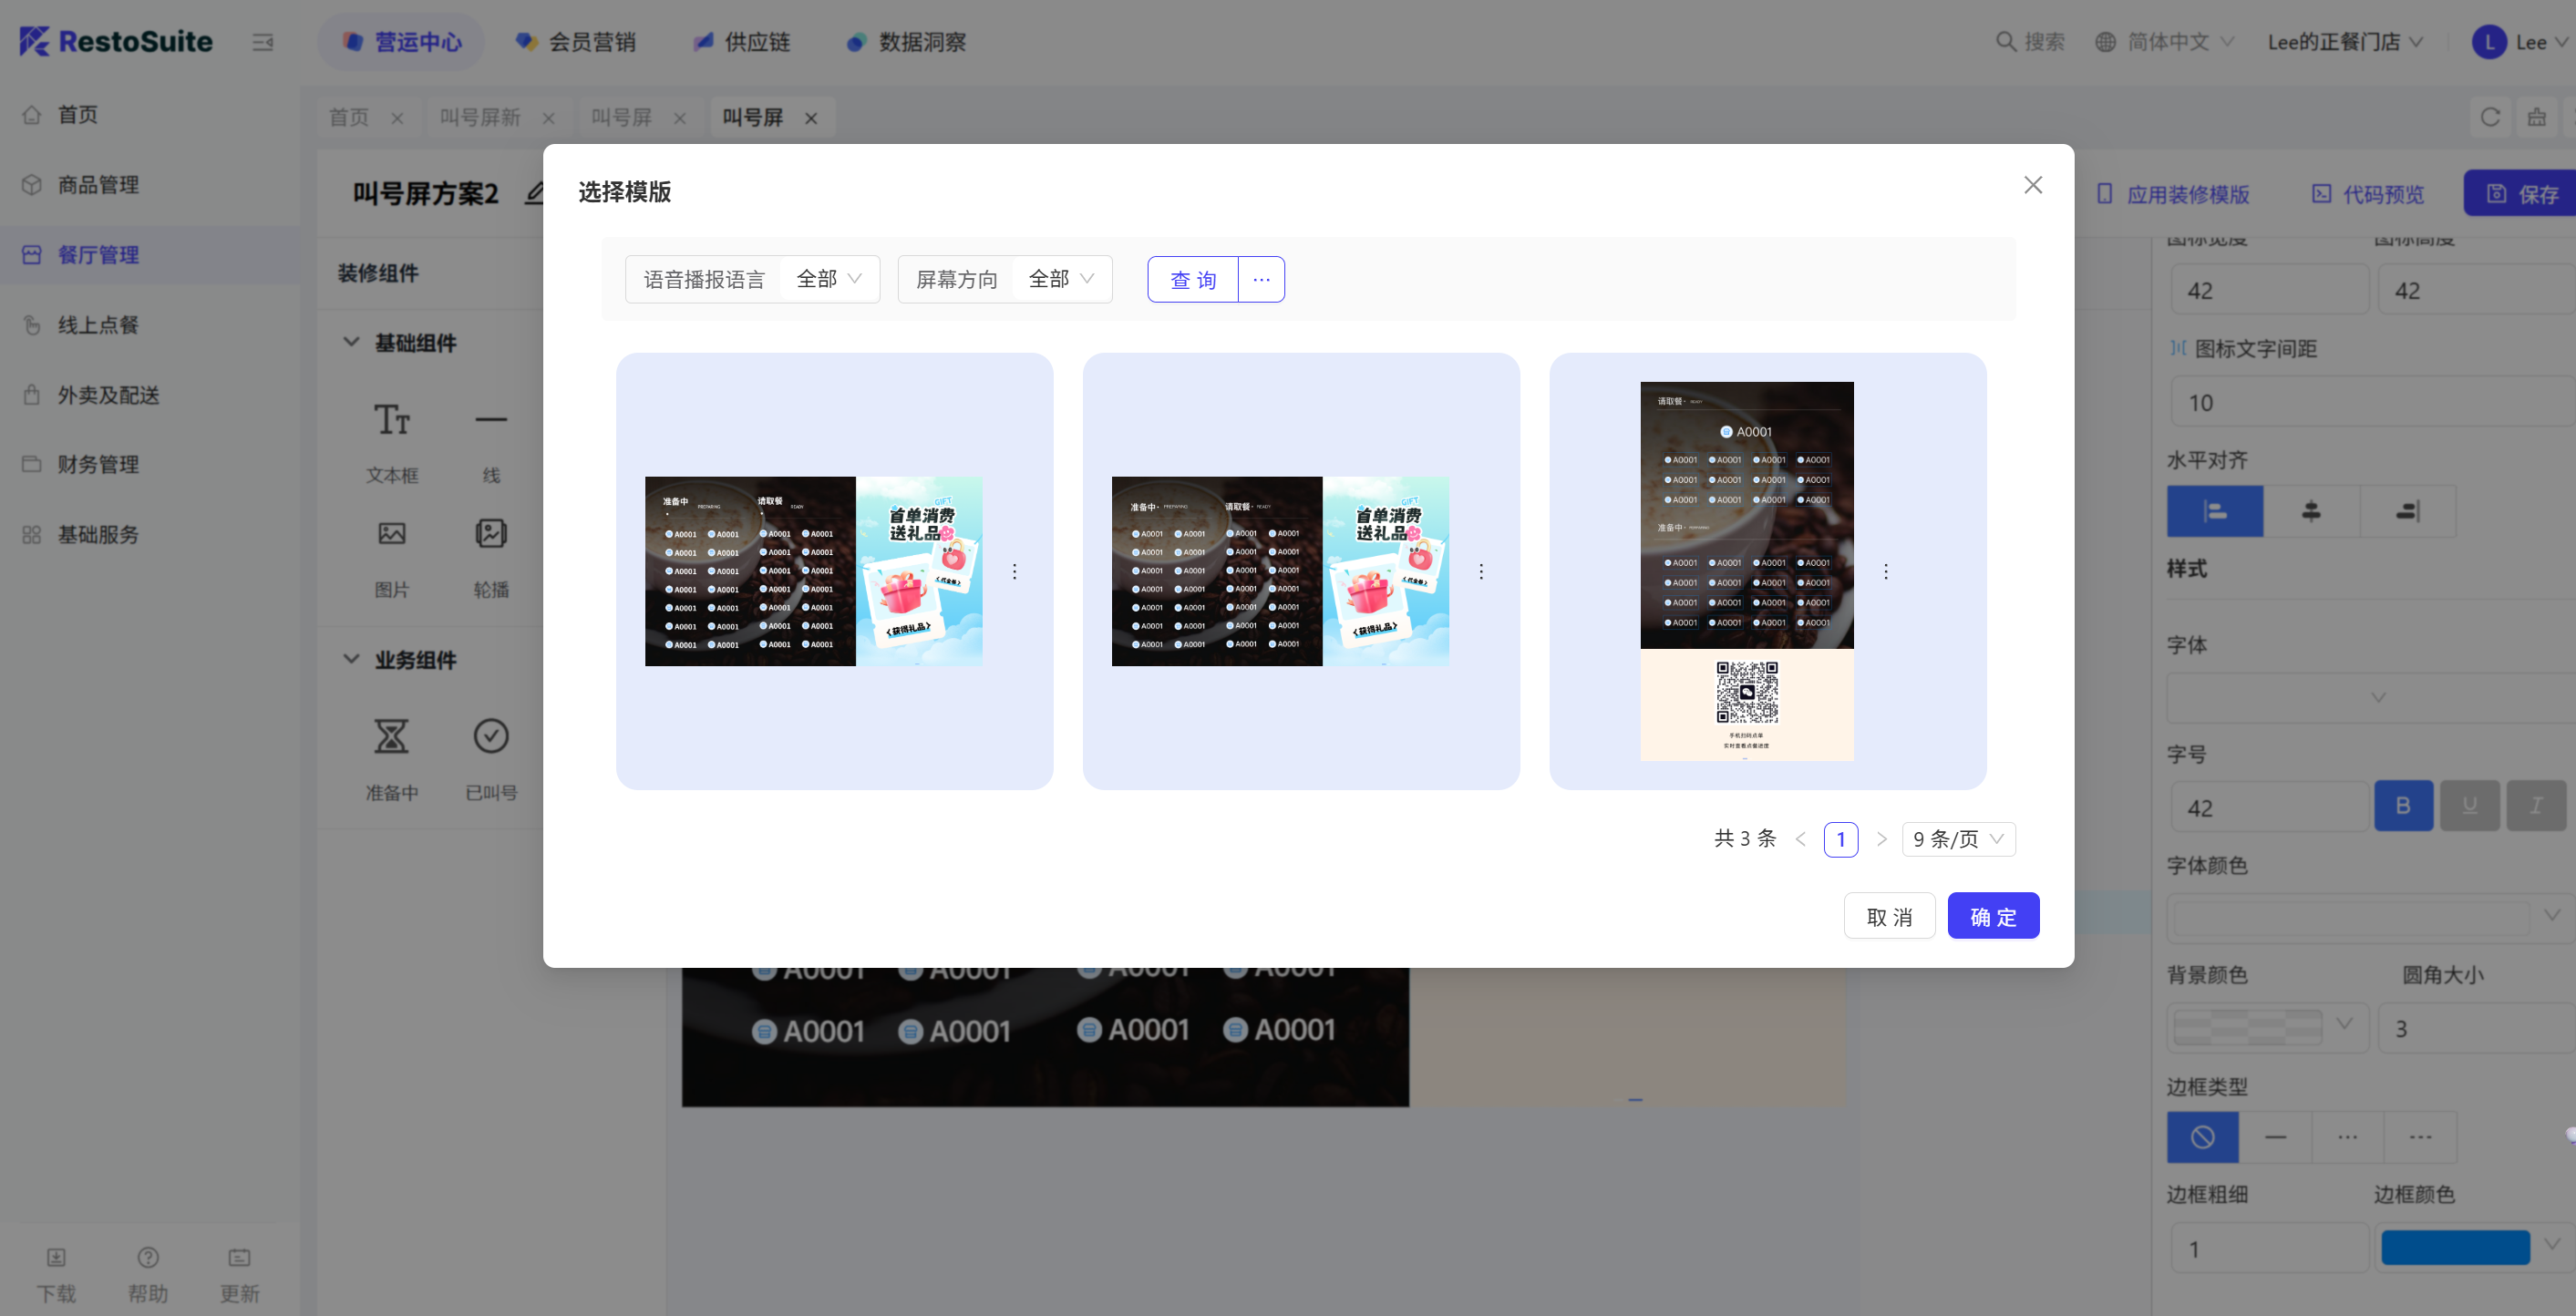Click the 取消 button

[1888, 916]
